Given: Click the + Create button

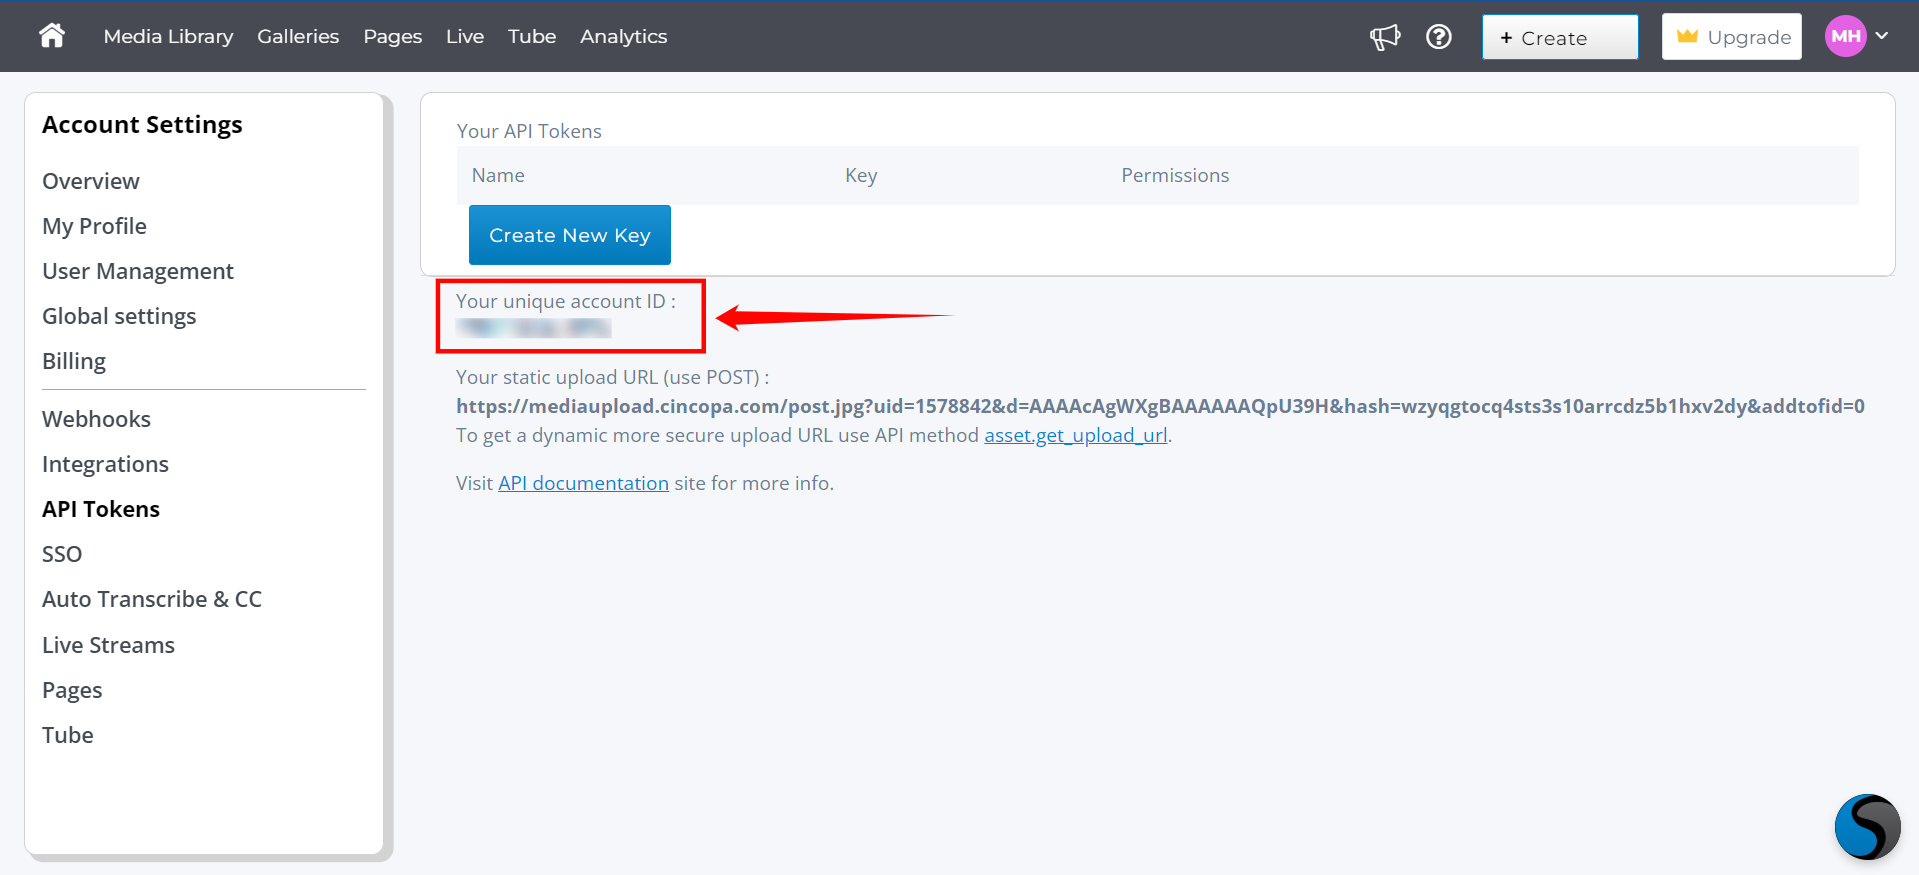Looking at the screenshot, I should pos(1560,37).
